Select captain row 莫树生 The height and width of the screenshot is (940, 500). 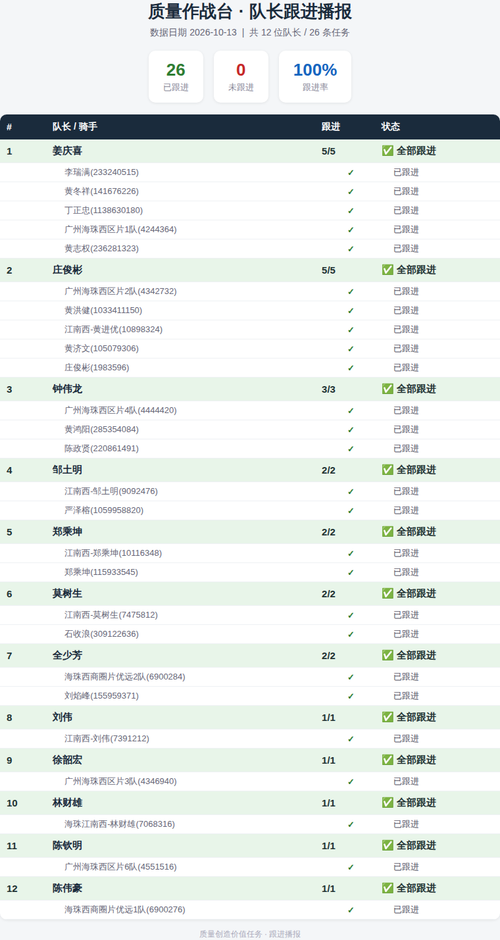[250, 593]
